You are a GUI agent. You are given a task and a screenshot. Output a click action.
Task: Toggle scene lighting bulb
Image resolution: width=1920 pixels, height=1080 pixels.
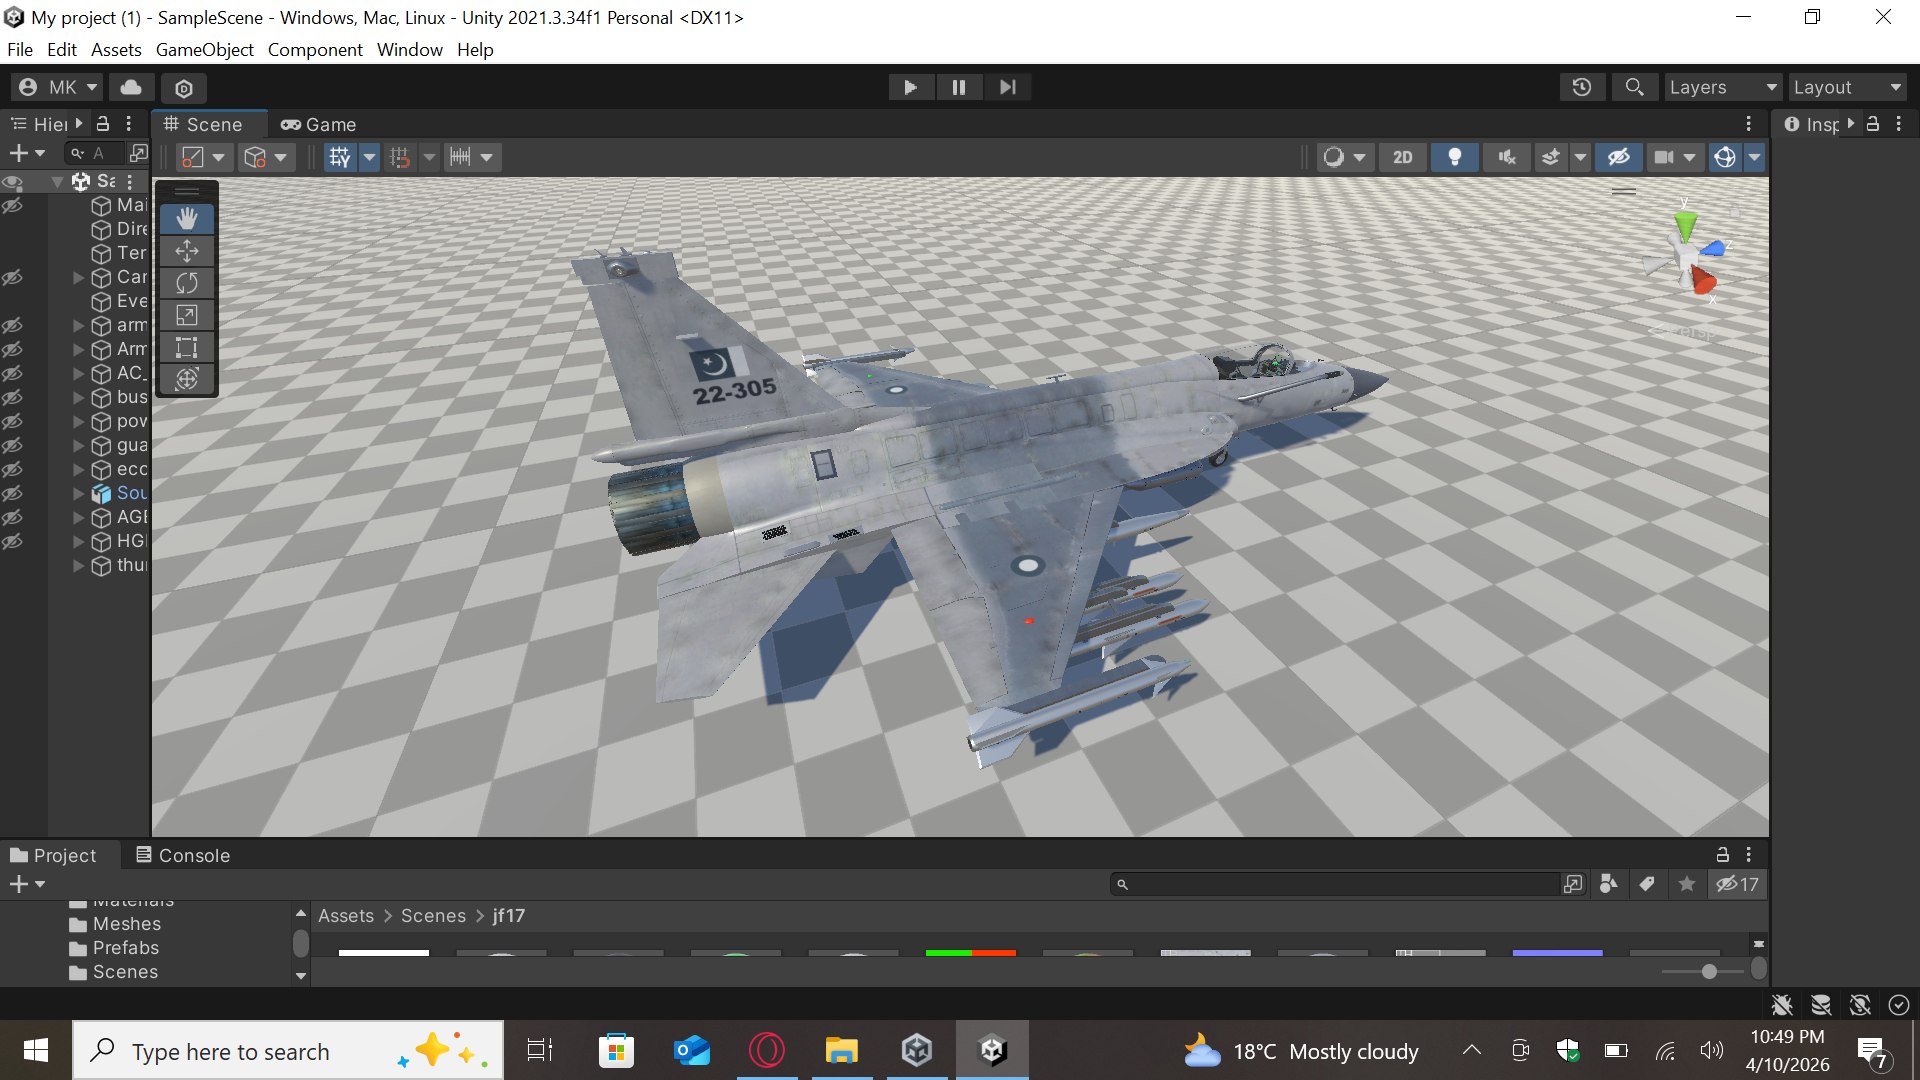tap(1455, 157)
